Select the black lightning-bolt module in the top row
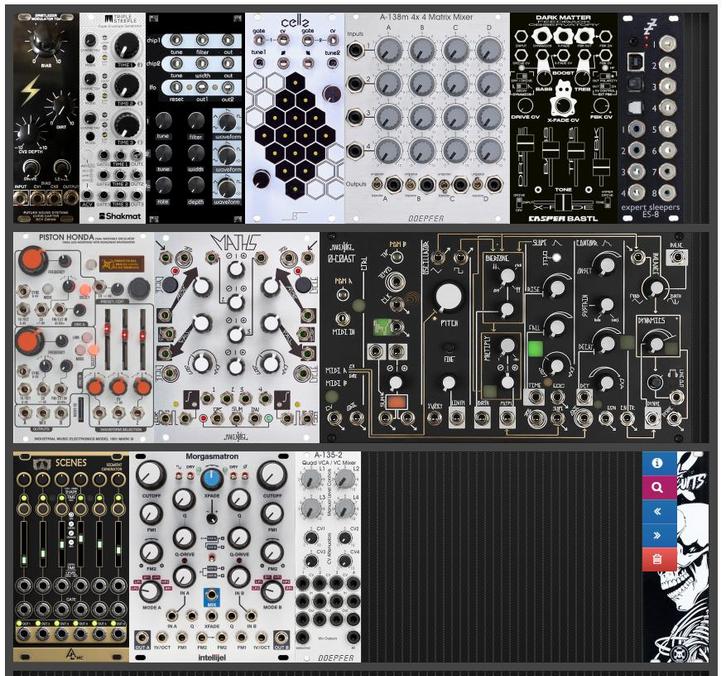 point(46,118)
